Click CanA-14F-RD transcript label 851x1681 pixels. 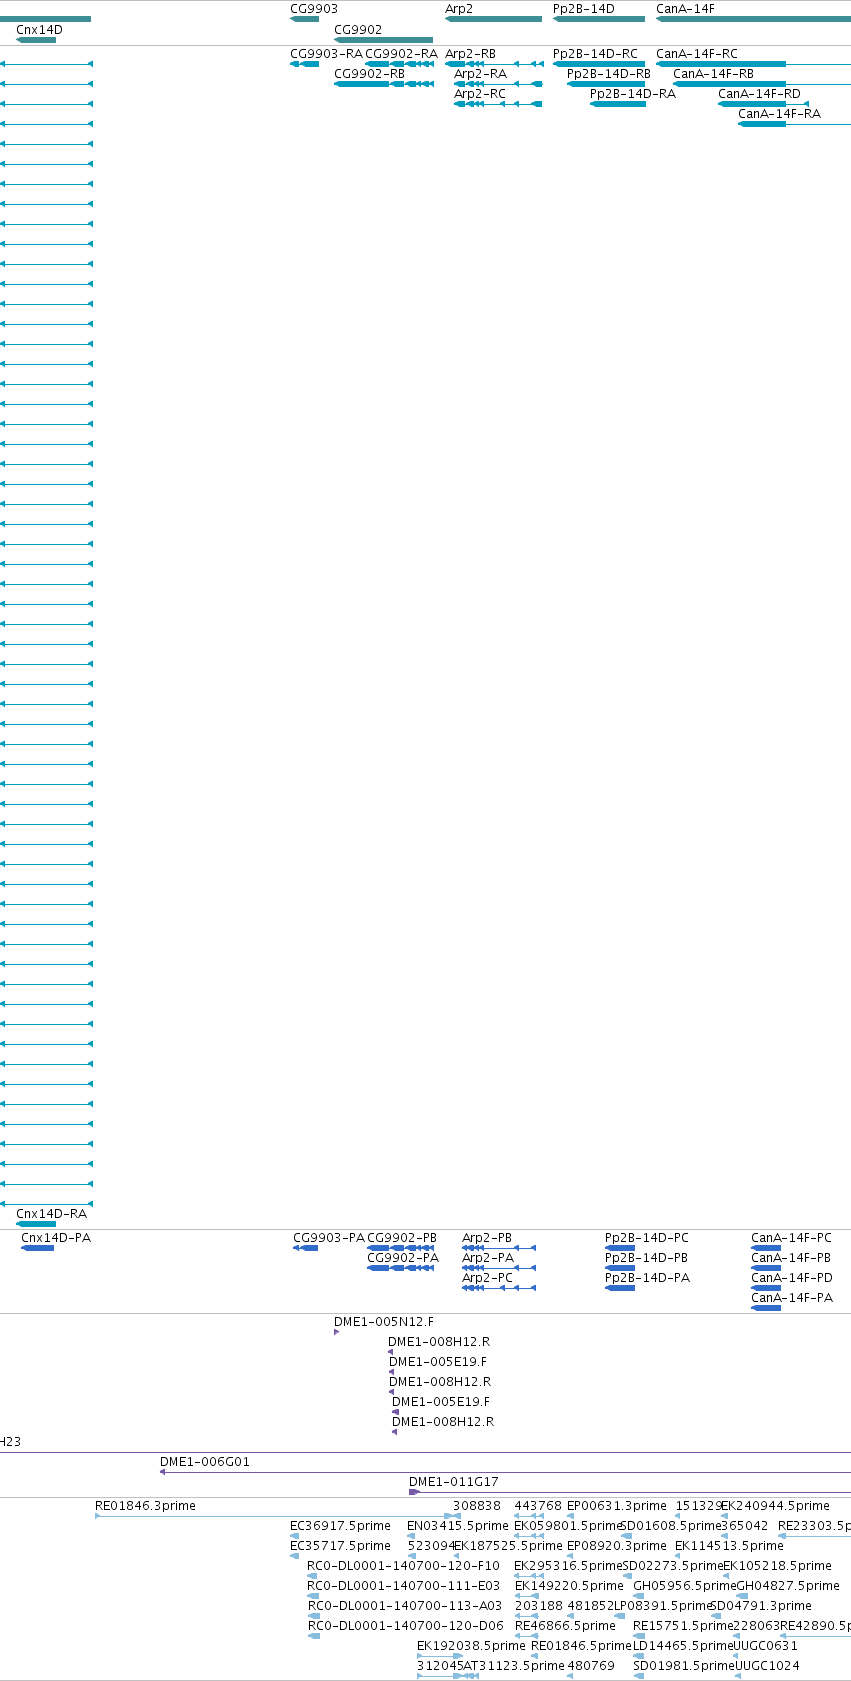[759, 94]
